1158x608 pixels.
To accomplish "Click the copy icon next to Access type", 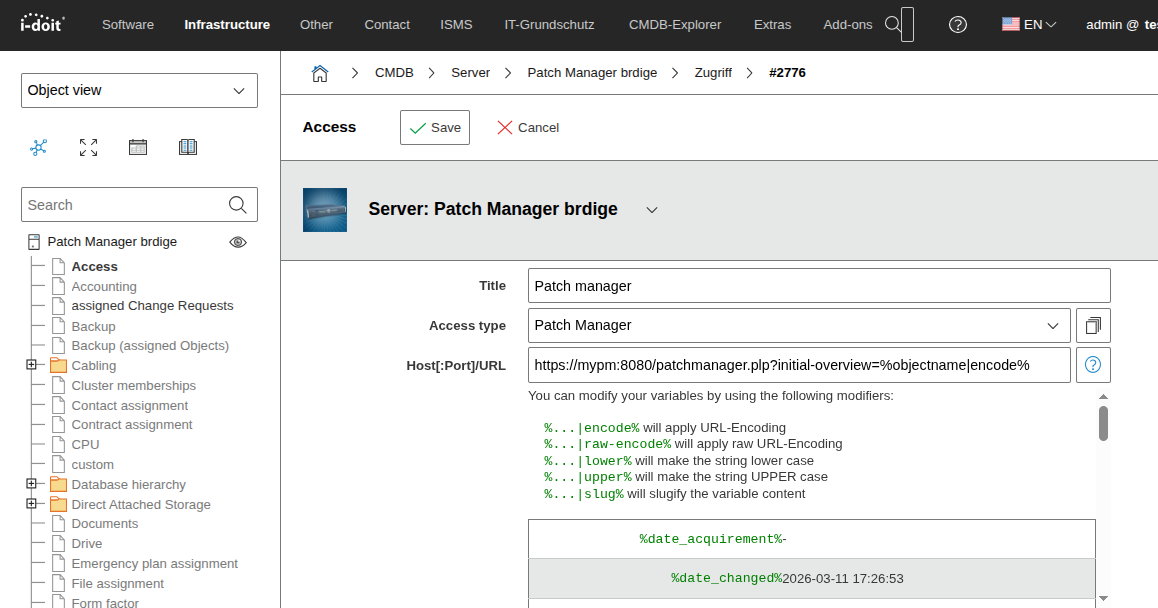I will tap(1093, 325).
